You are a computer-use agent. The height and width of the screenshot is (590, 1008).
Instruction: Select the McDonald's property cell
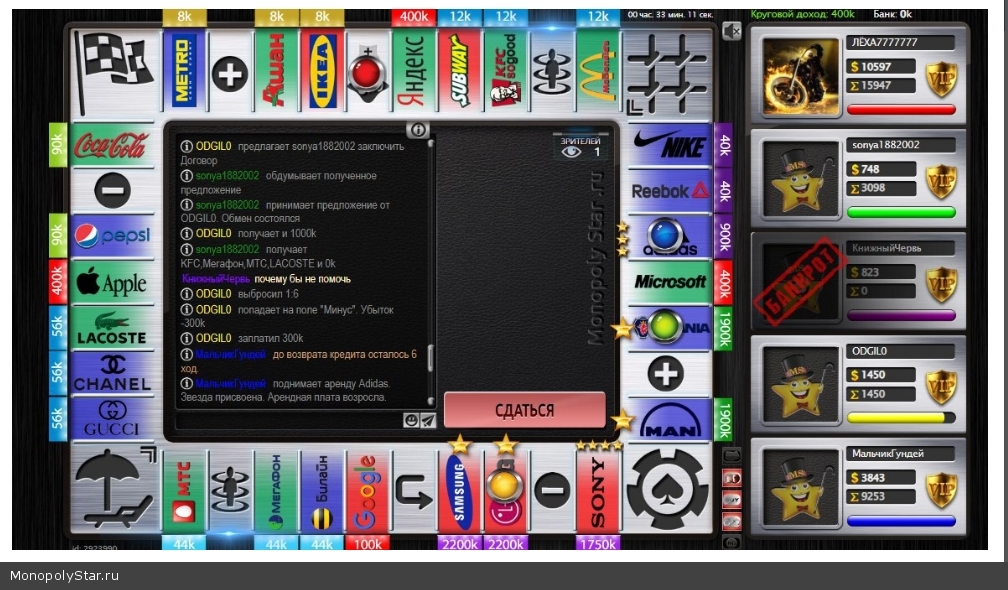click(x=598, y=72)
